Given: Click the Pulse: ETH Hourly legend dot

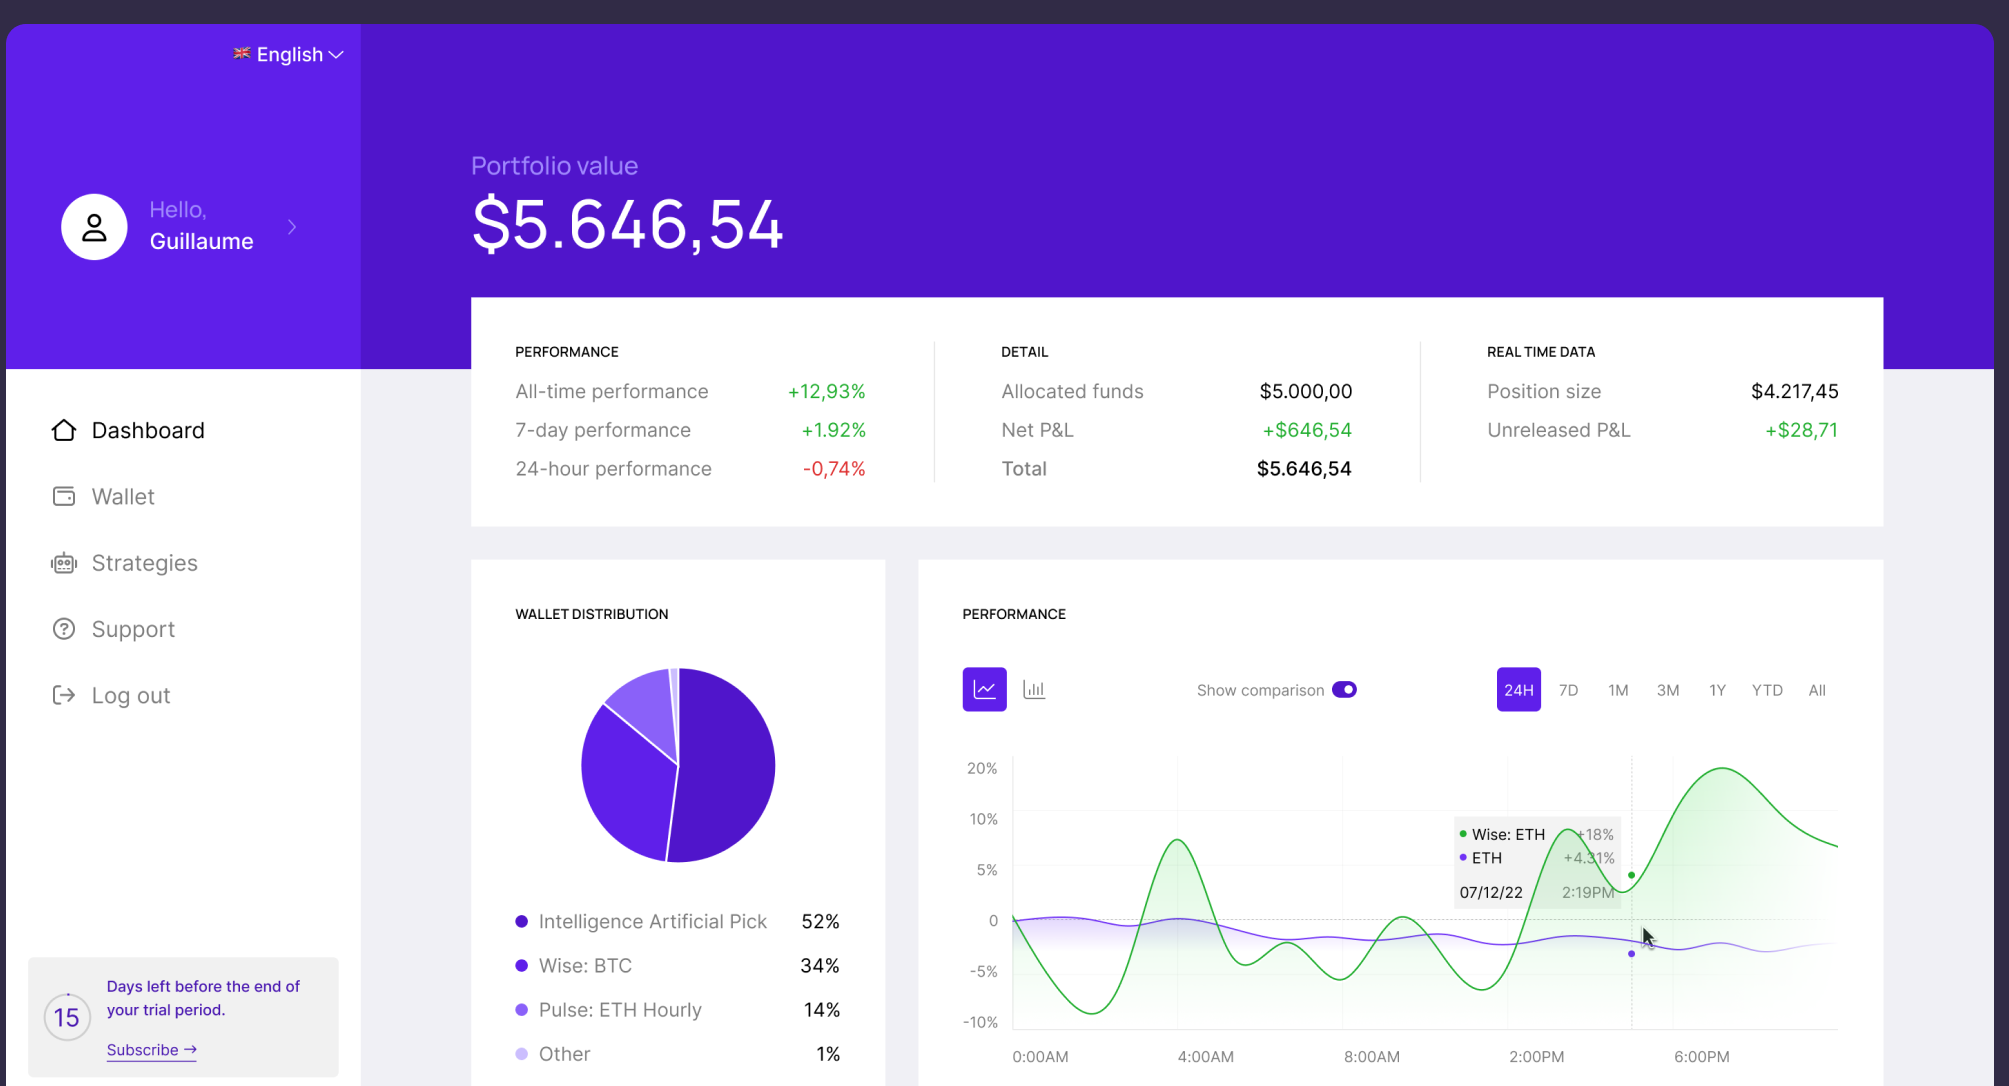Looking at the screenshot, I should click(x=520, y=1009).
